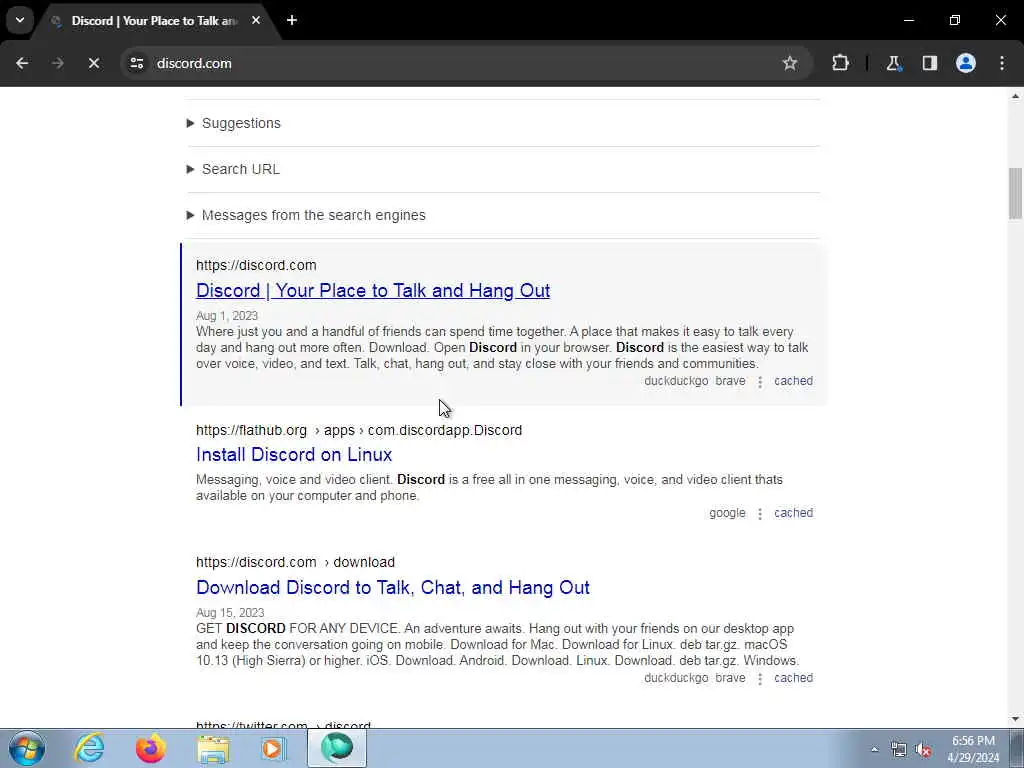Open Install Discord on Linux link
This screenshot has width=1024, height=768.
(294, 455)
